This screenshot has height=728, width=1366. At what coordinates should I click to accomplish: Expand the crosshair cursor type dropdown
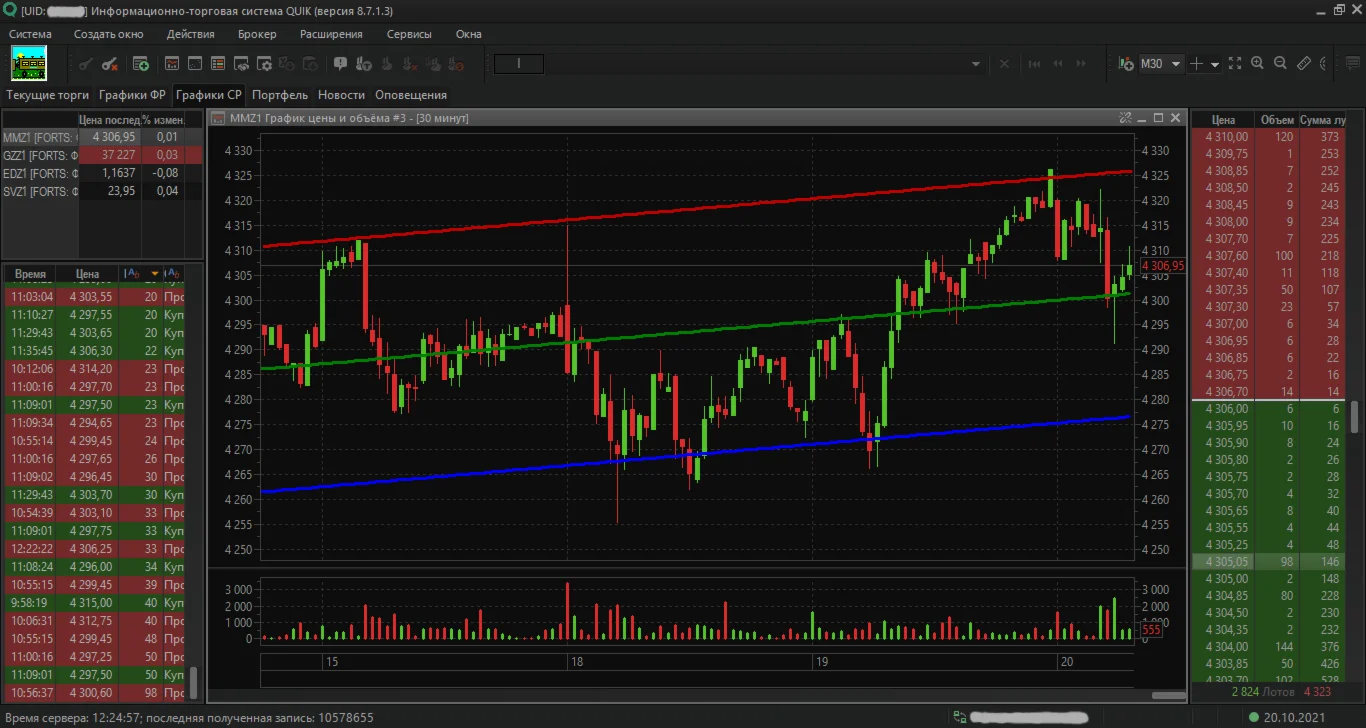click(1215, 64)
